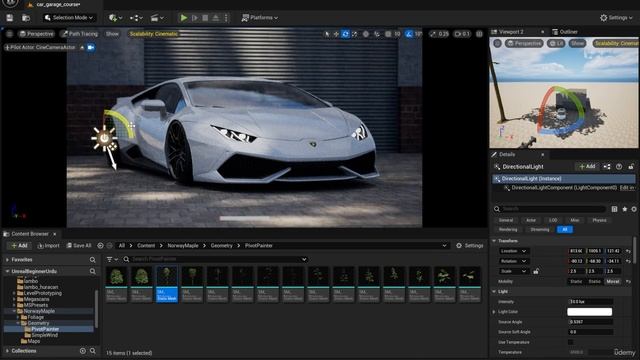Open the Platforms dropdown
The image size is (640, 360).
pyautogui.click(x=260, y=18)
